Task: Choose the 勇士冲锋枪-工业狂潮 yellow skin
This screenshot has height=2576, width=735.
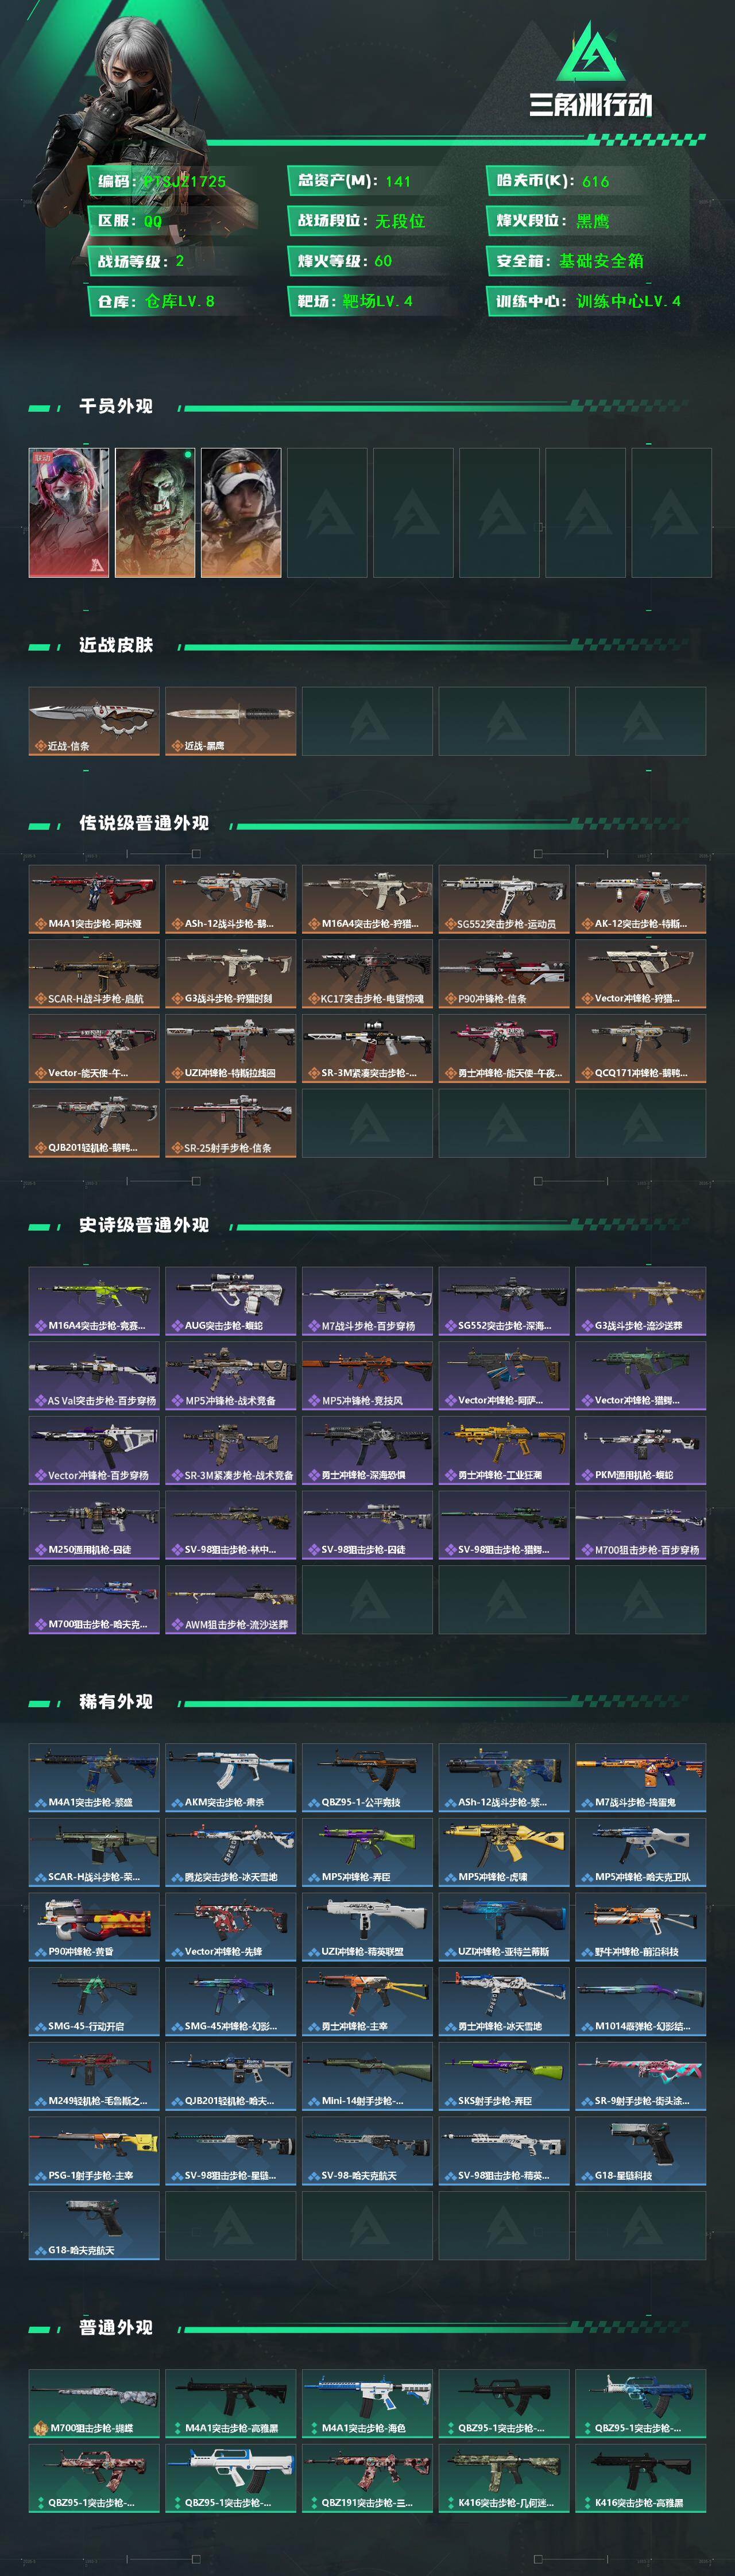Action: [504, 1450]
